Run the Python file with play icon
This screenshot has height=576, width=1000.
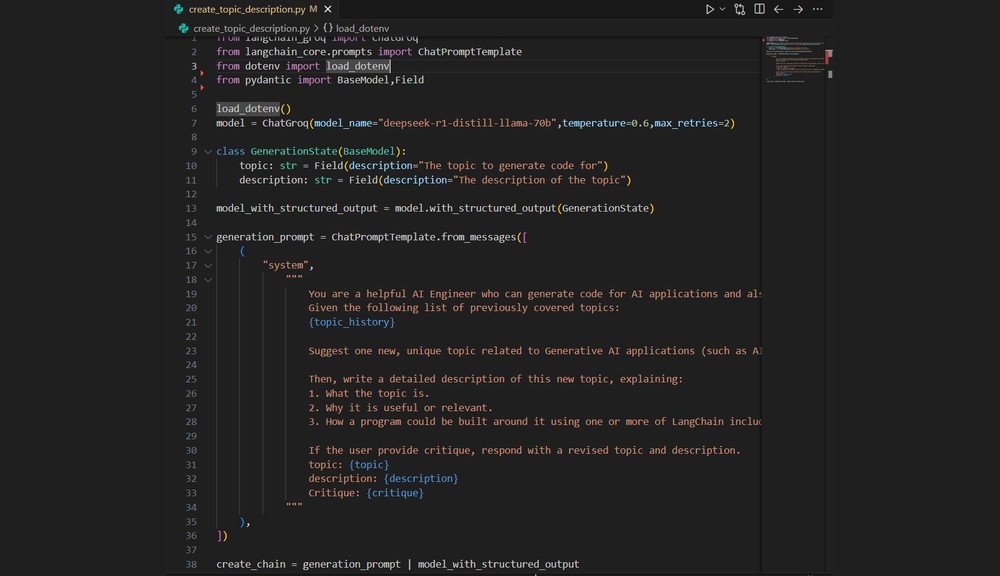(709, 9)
